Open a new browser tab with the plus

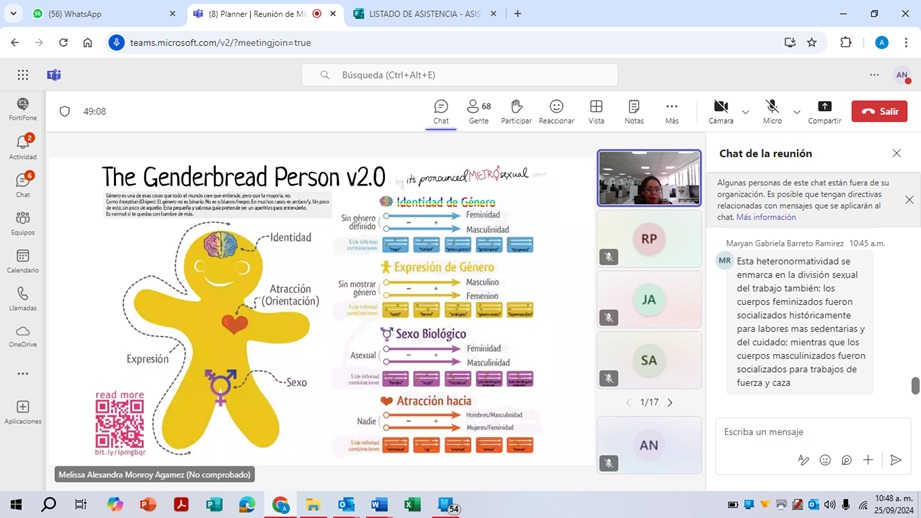click(517, 14)
